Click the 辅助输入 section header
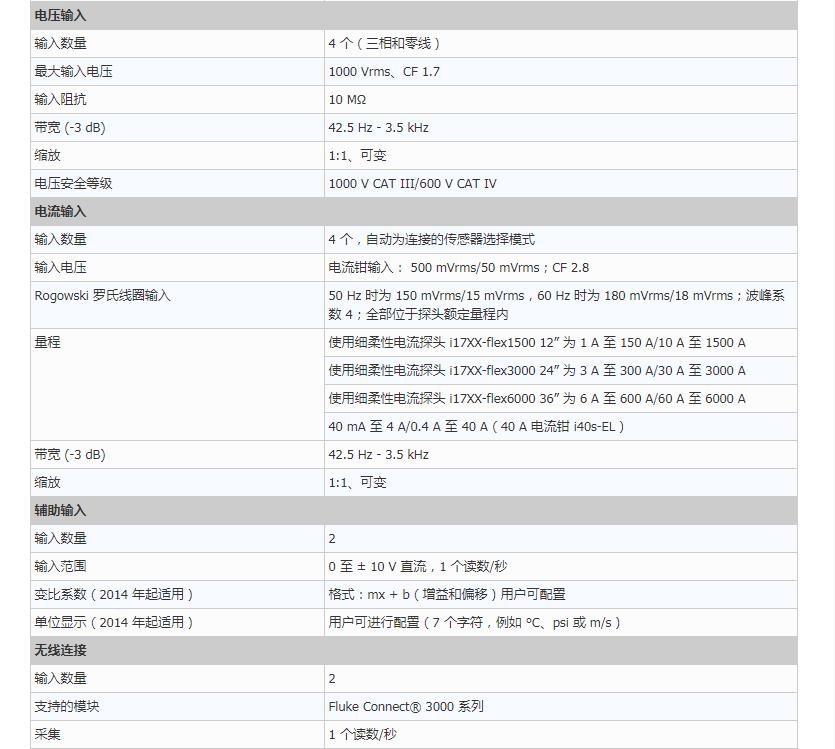The height and width of the screenshot is (749, 835). point(61,511)
